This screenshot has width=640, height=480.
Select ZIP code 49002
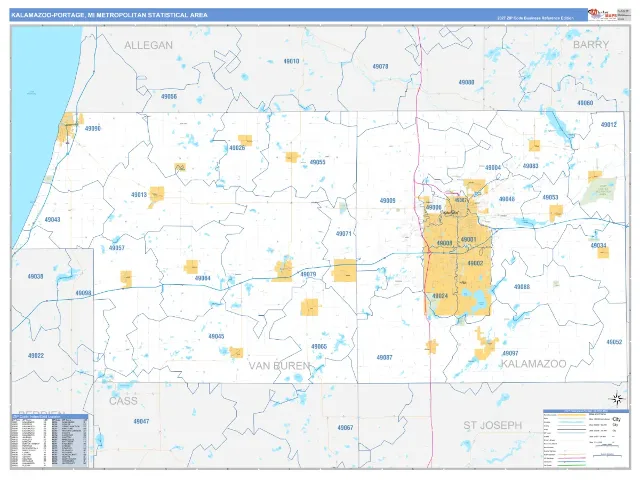(x=475, y=263)
